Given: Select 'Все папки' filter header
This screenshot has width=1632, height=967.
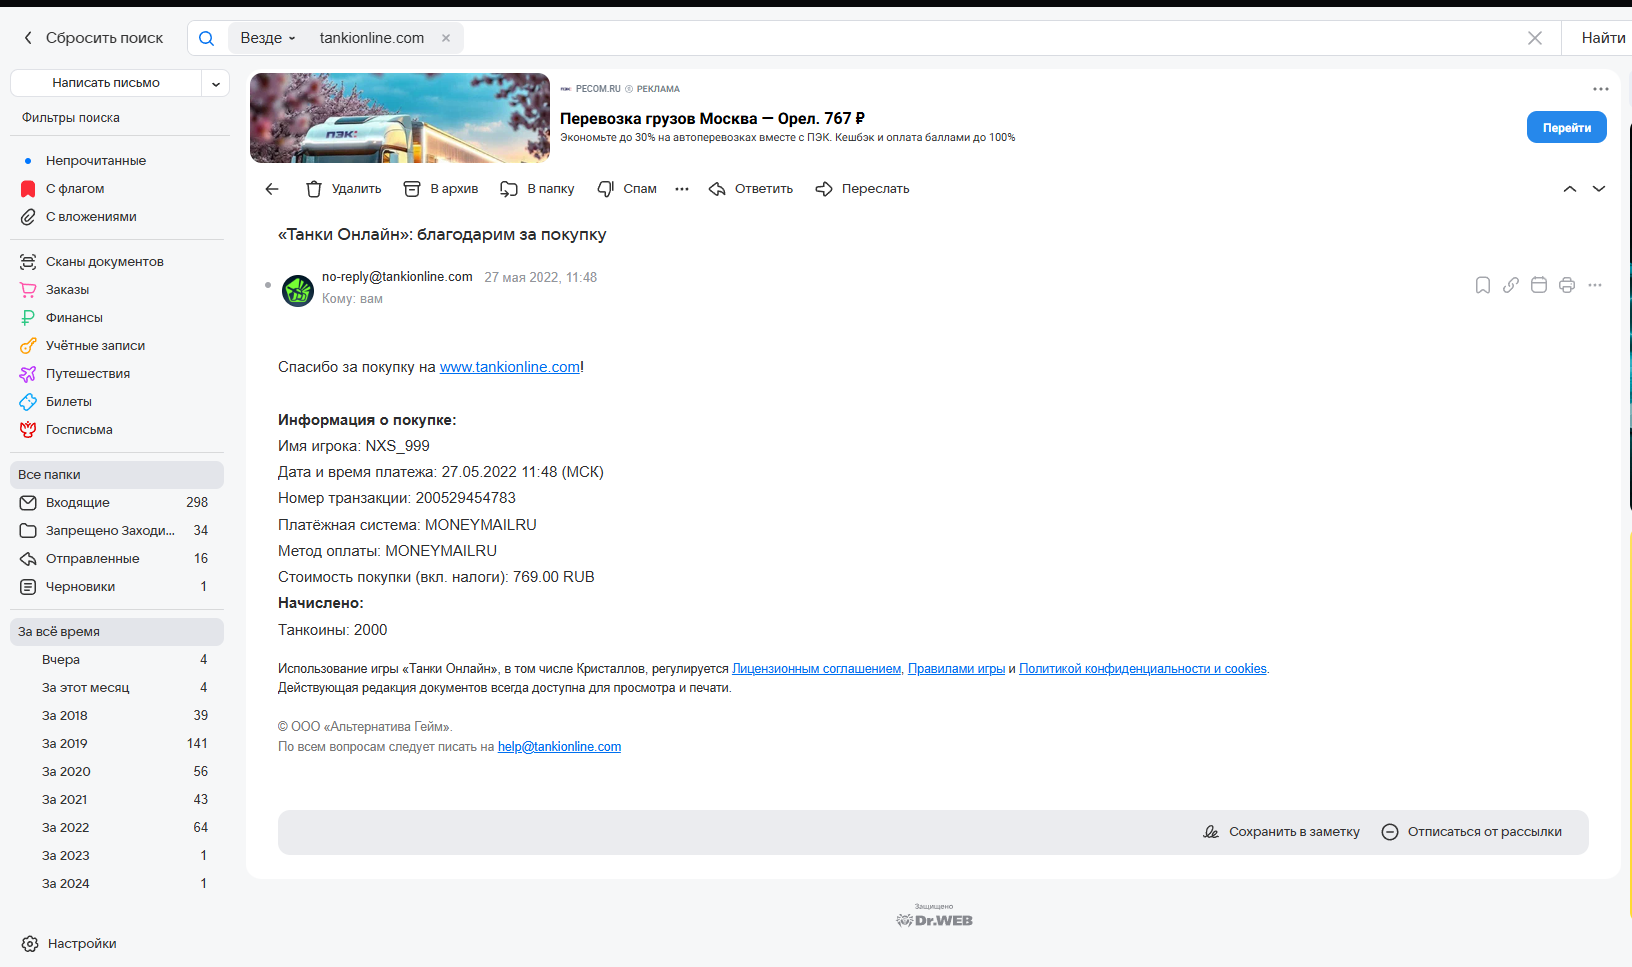Looking at the screenshot, I should pyautogui.click(x=117, y=475).
